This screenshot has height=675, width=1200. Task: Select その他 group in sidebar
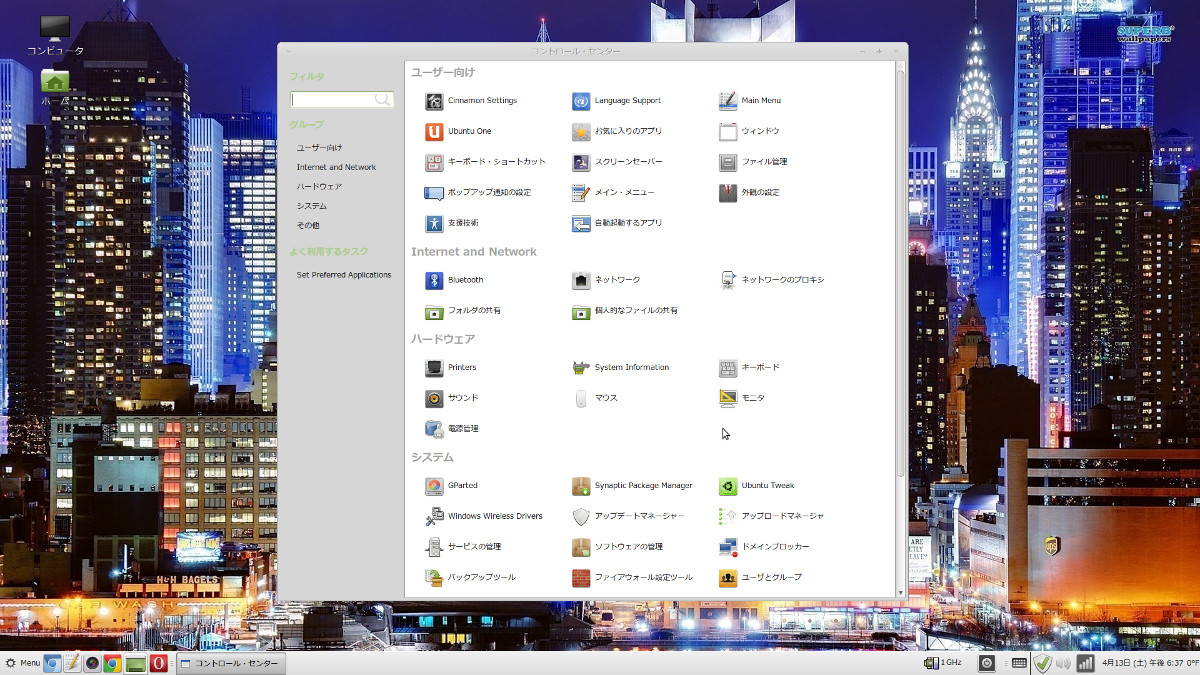click(x=308, y=225)
